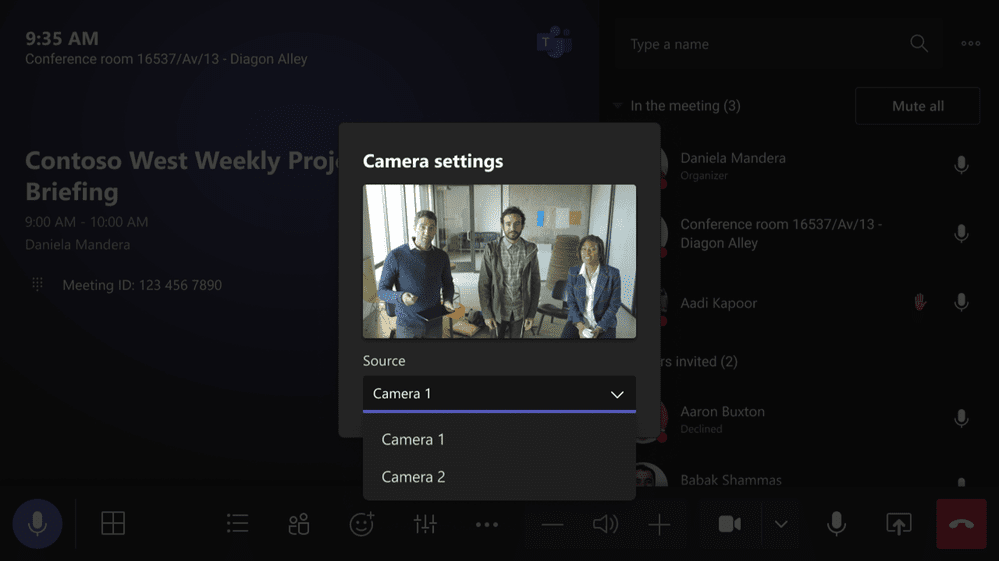Open the room controls sliders icon

(x=425, y=524)
